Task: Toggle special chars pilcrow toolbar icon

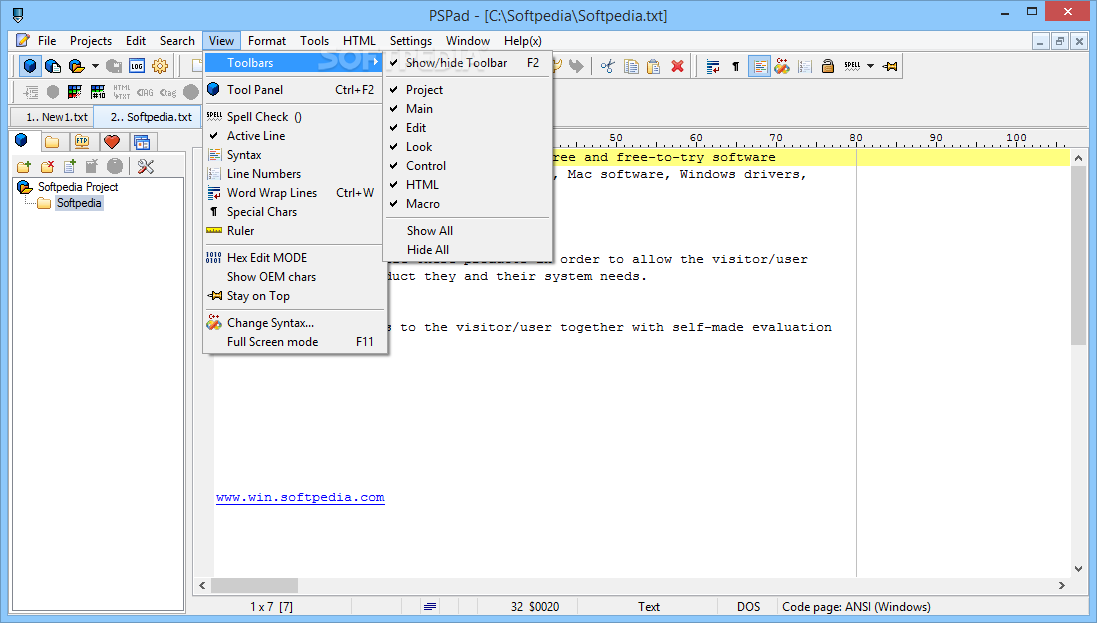Action: [x=736, y=66]
